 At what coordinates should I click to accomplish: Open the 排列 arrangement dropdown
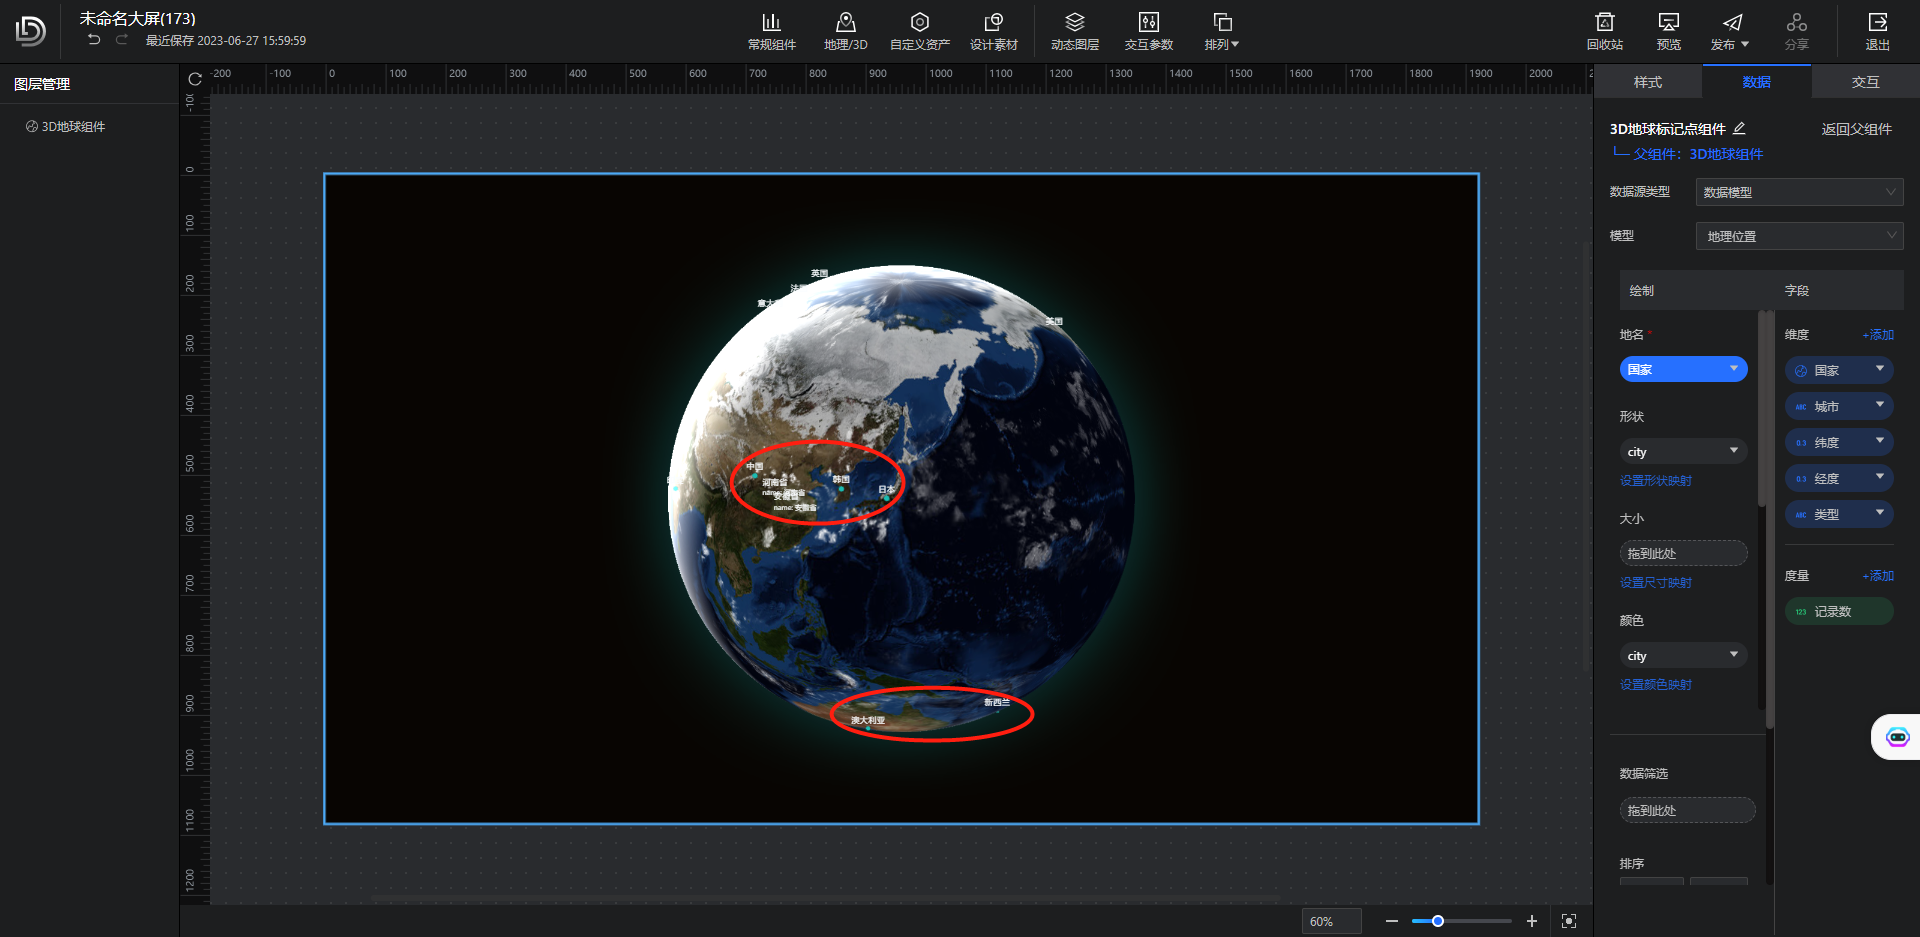coord(1222,31)
